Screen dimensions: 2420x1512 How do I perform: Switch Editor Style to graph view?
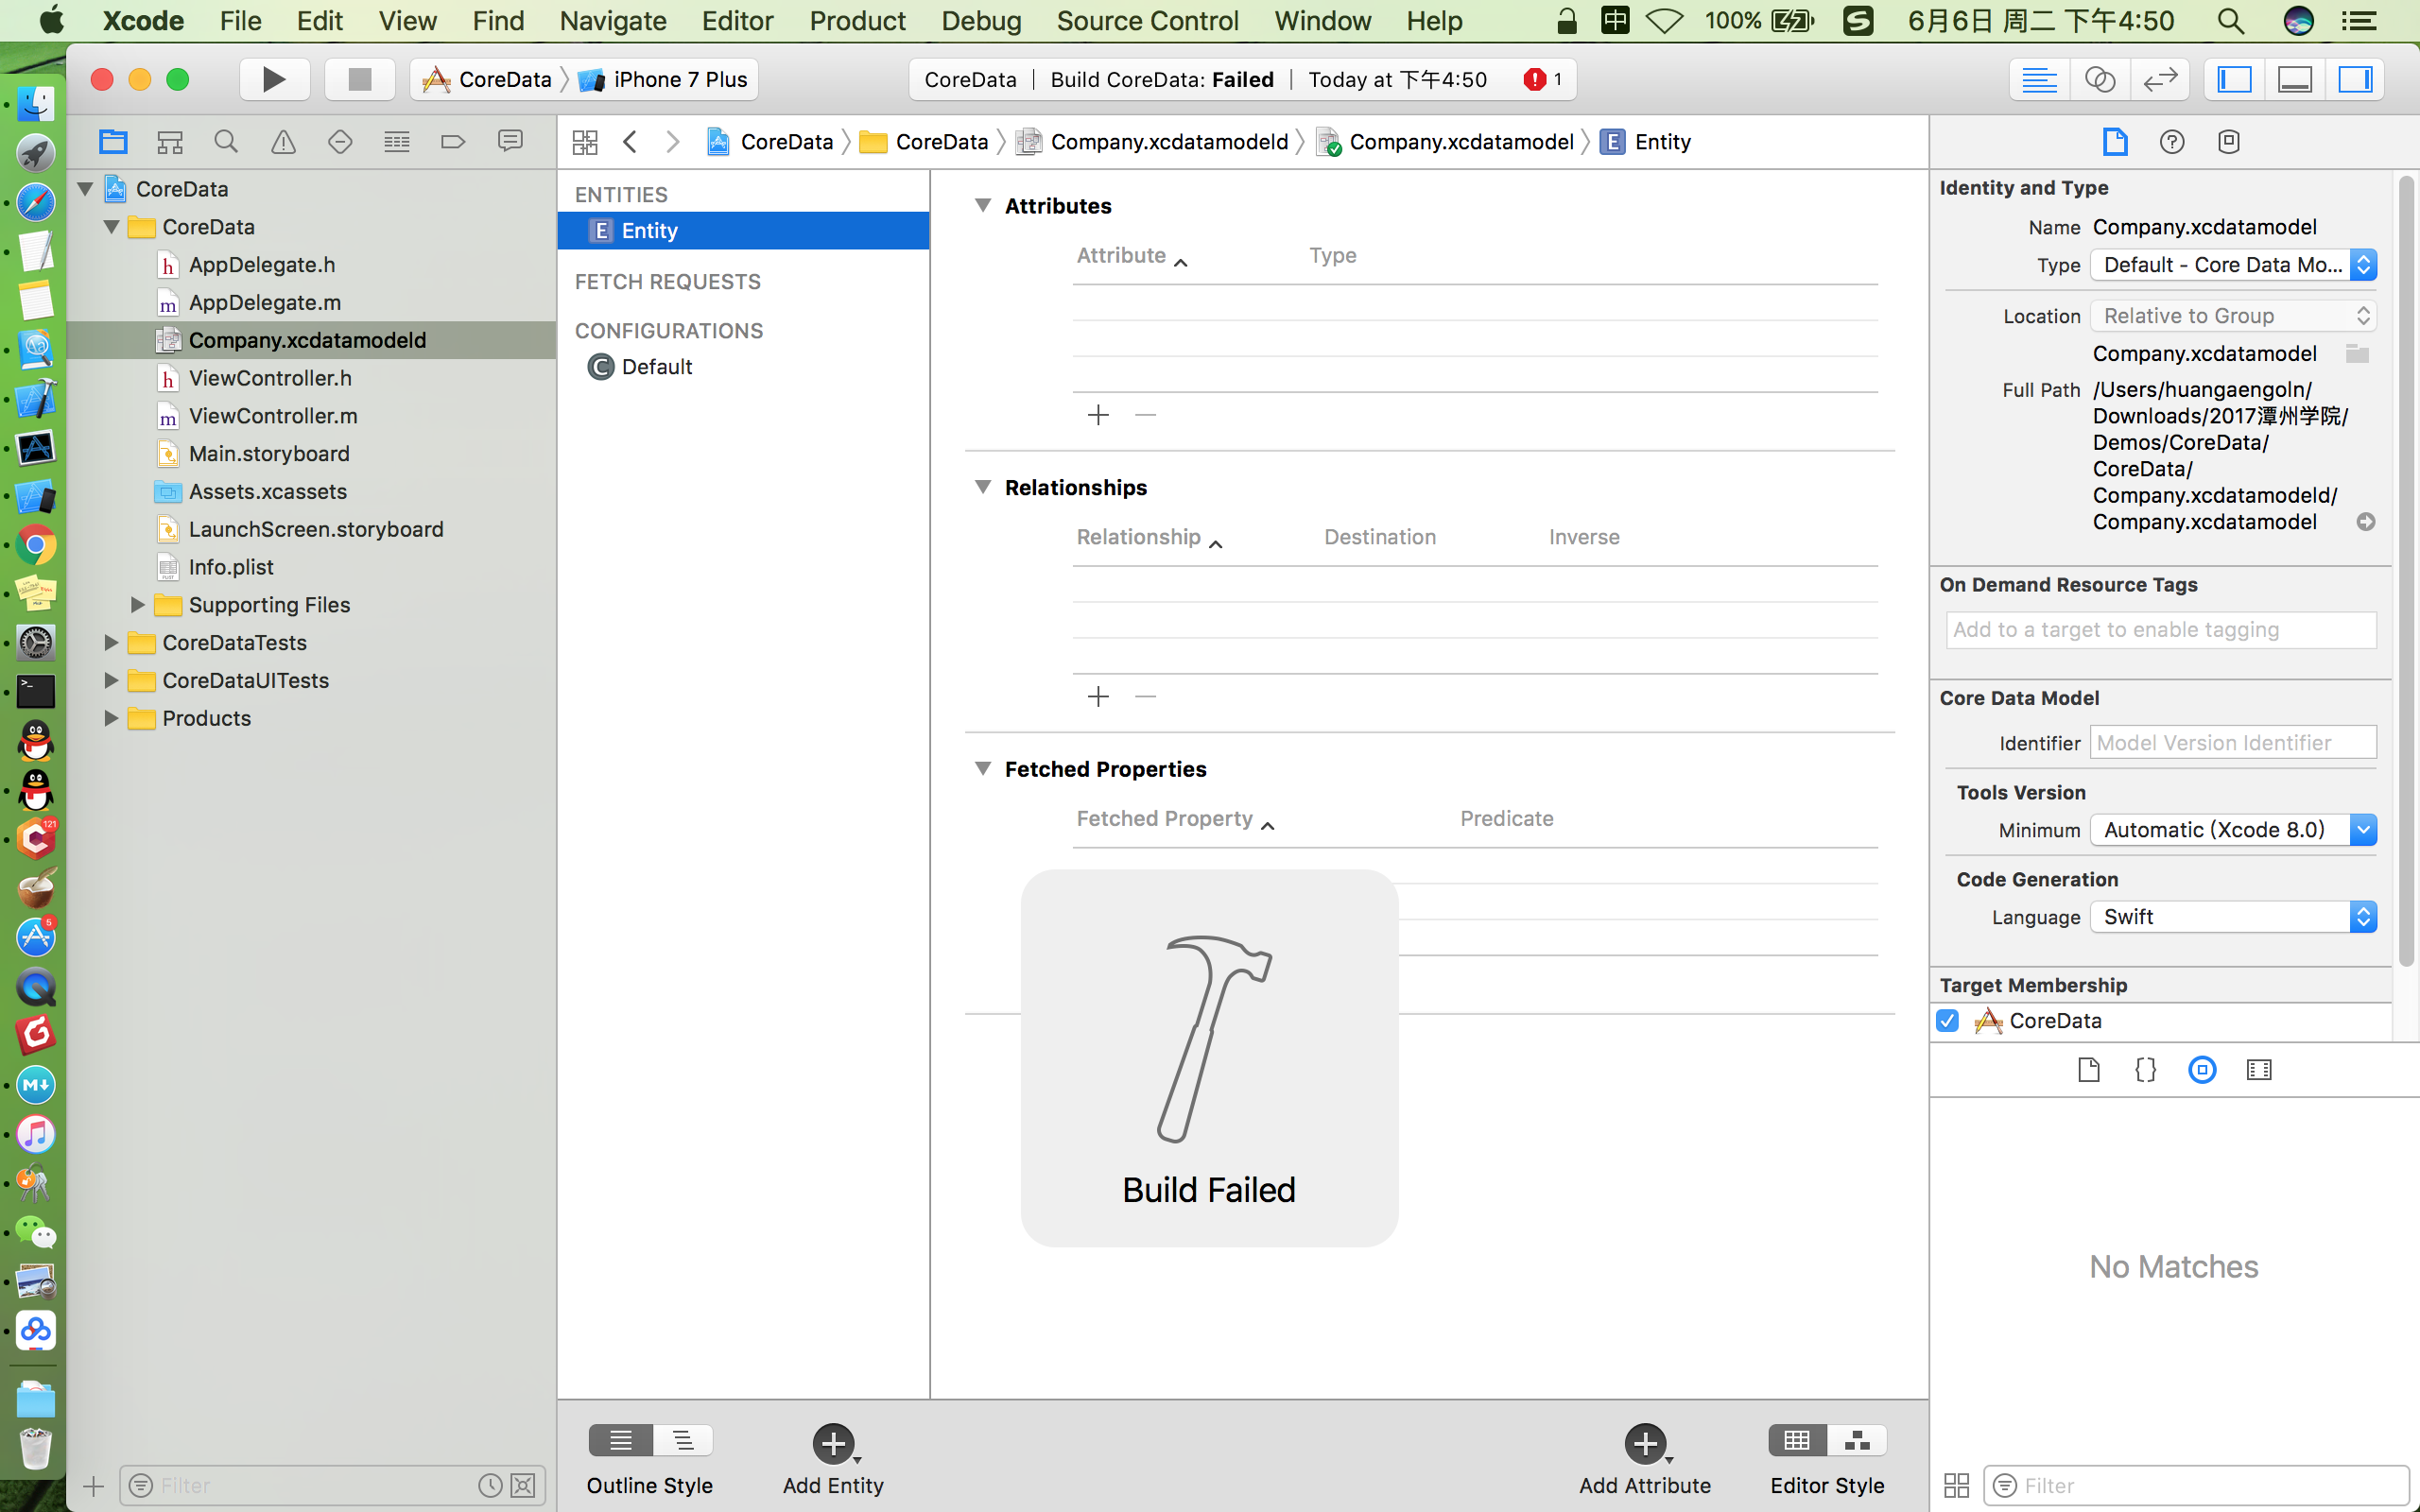(x=1857, y=1440)
